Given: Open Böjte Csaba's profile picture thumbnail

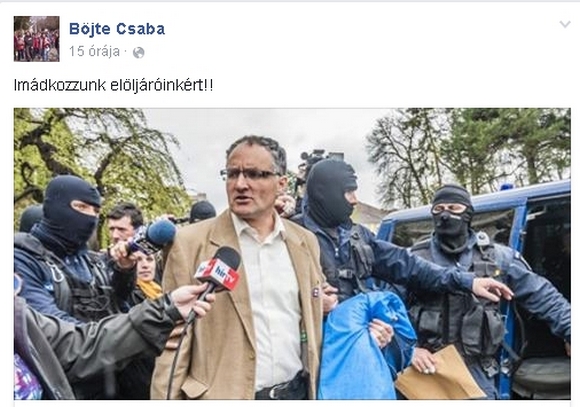Looking at the screenshot, I should 37,39.
